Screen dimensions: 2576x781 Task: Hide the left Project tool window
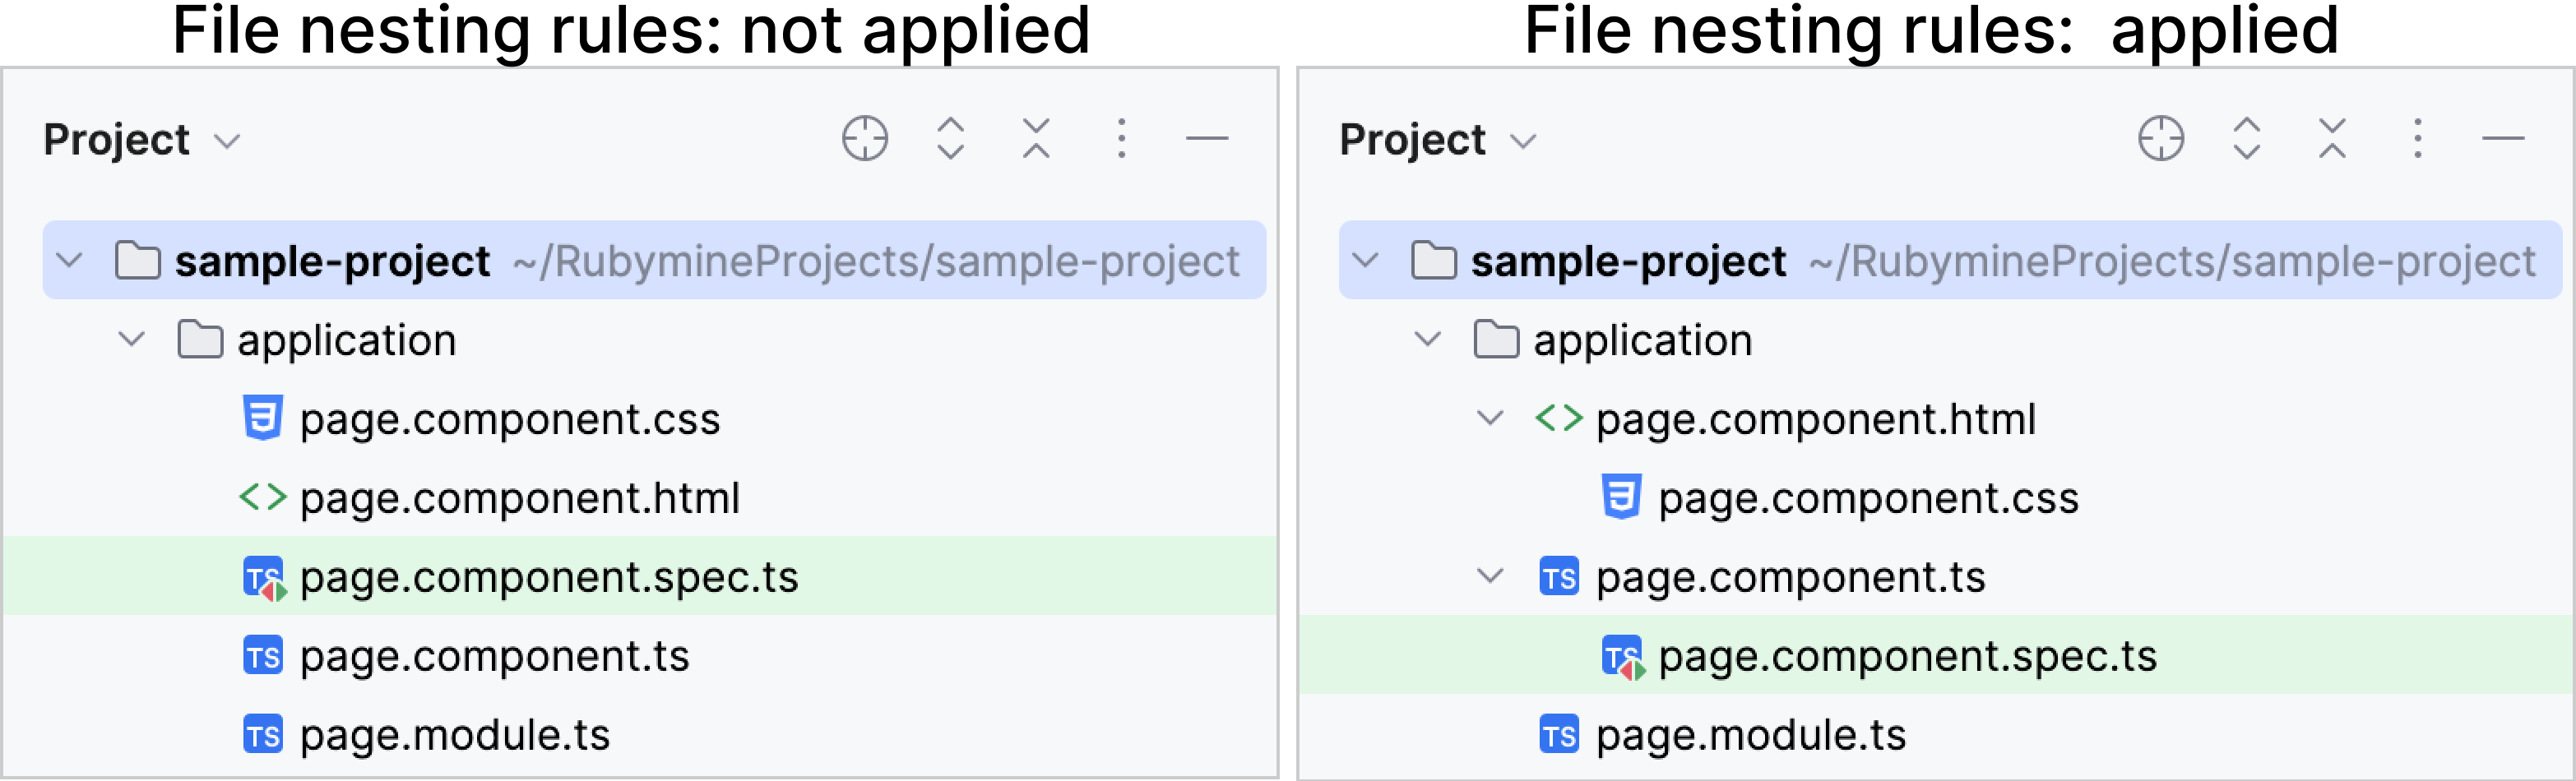(x=1206, y=139)
